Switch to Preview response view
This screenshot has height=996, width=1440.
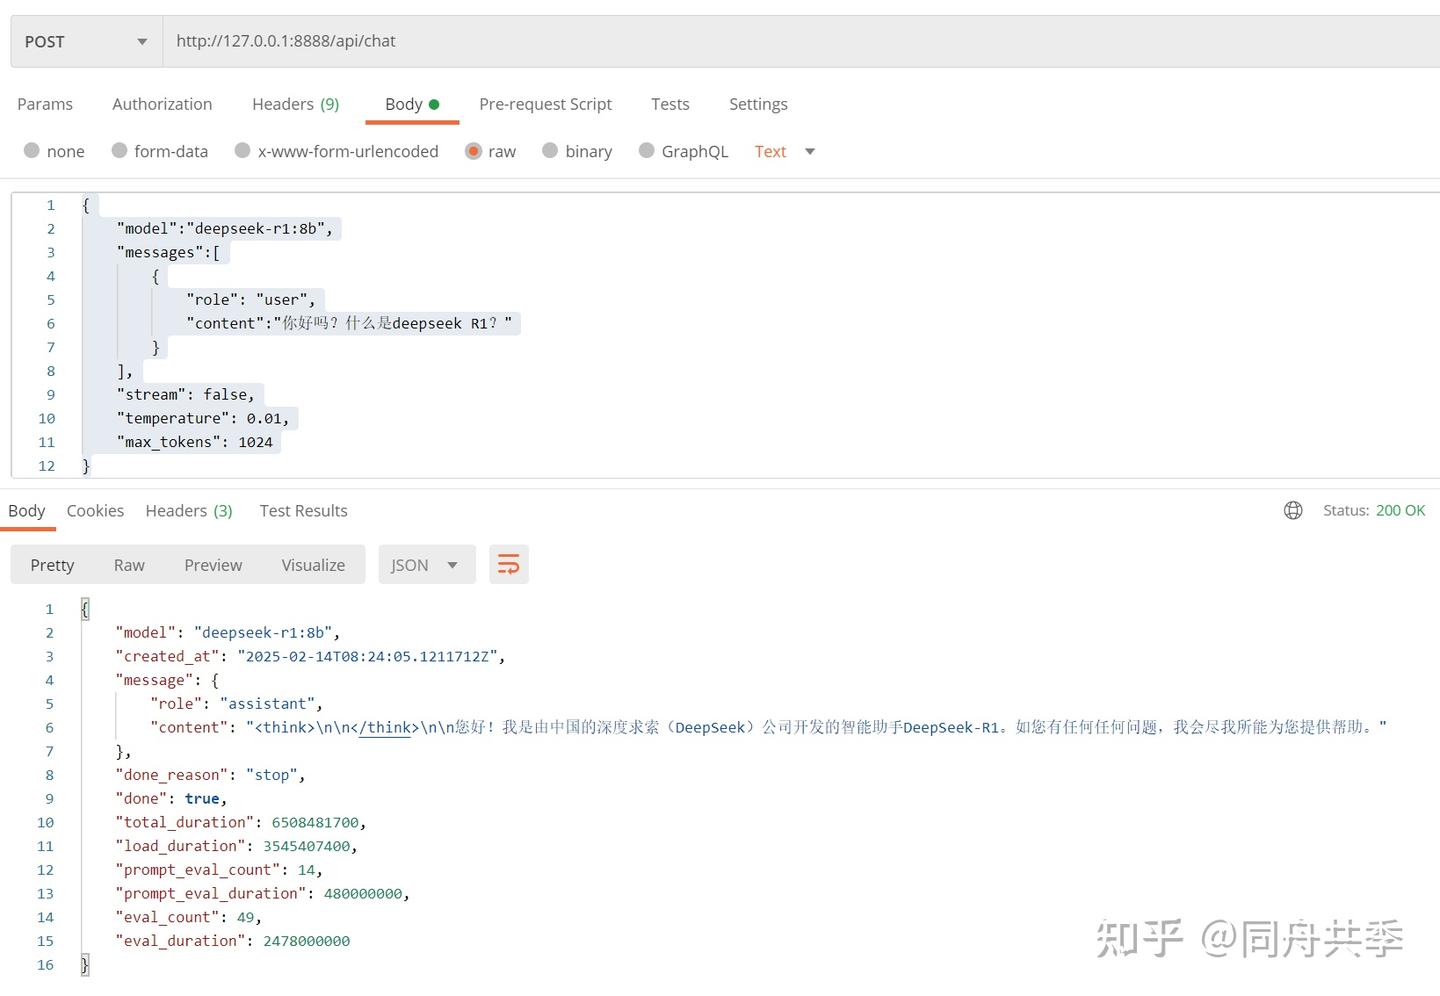[x=213, y=565]
